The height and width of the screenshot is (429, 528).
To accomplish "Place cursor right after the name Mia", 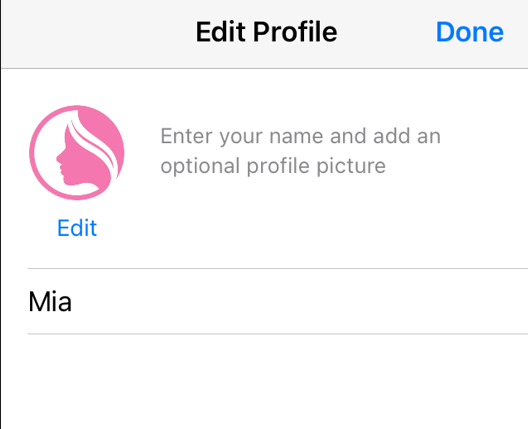I will point(73,301).
